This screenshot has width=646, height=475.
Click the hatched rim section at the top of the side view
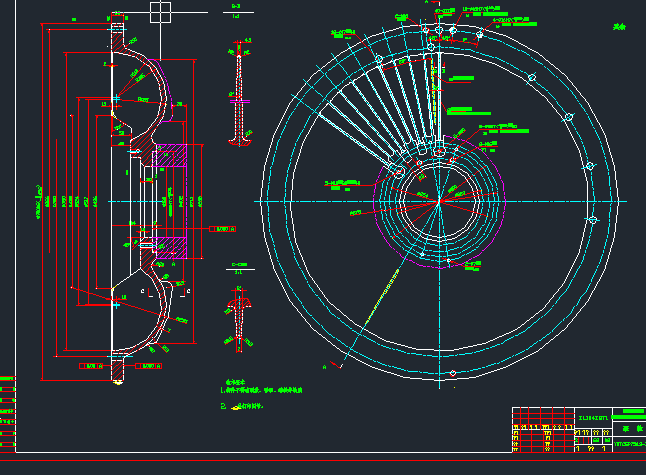(117, 38)
